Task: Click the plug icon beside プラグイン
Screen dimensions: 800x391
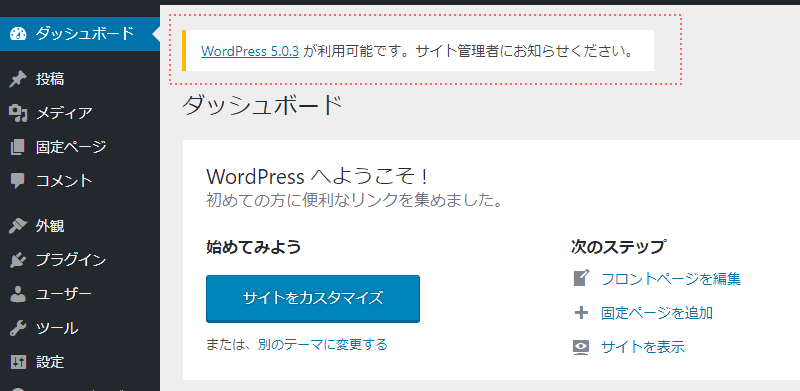Action: click(18, 260)
